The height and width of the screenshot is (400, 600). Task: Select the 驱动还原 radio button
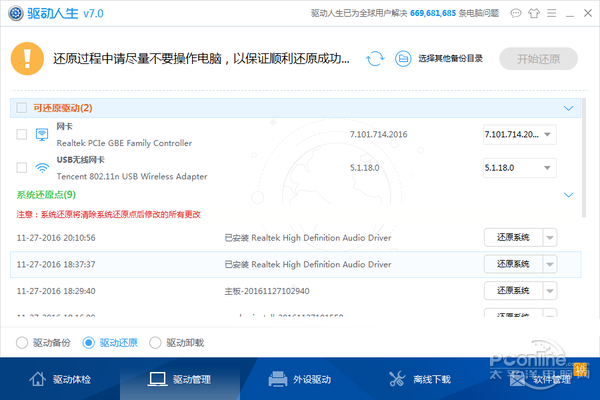pos(88,343)
